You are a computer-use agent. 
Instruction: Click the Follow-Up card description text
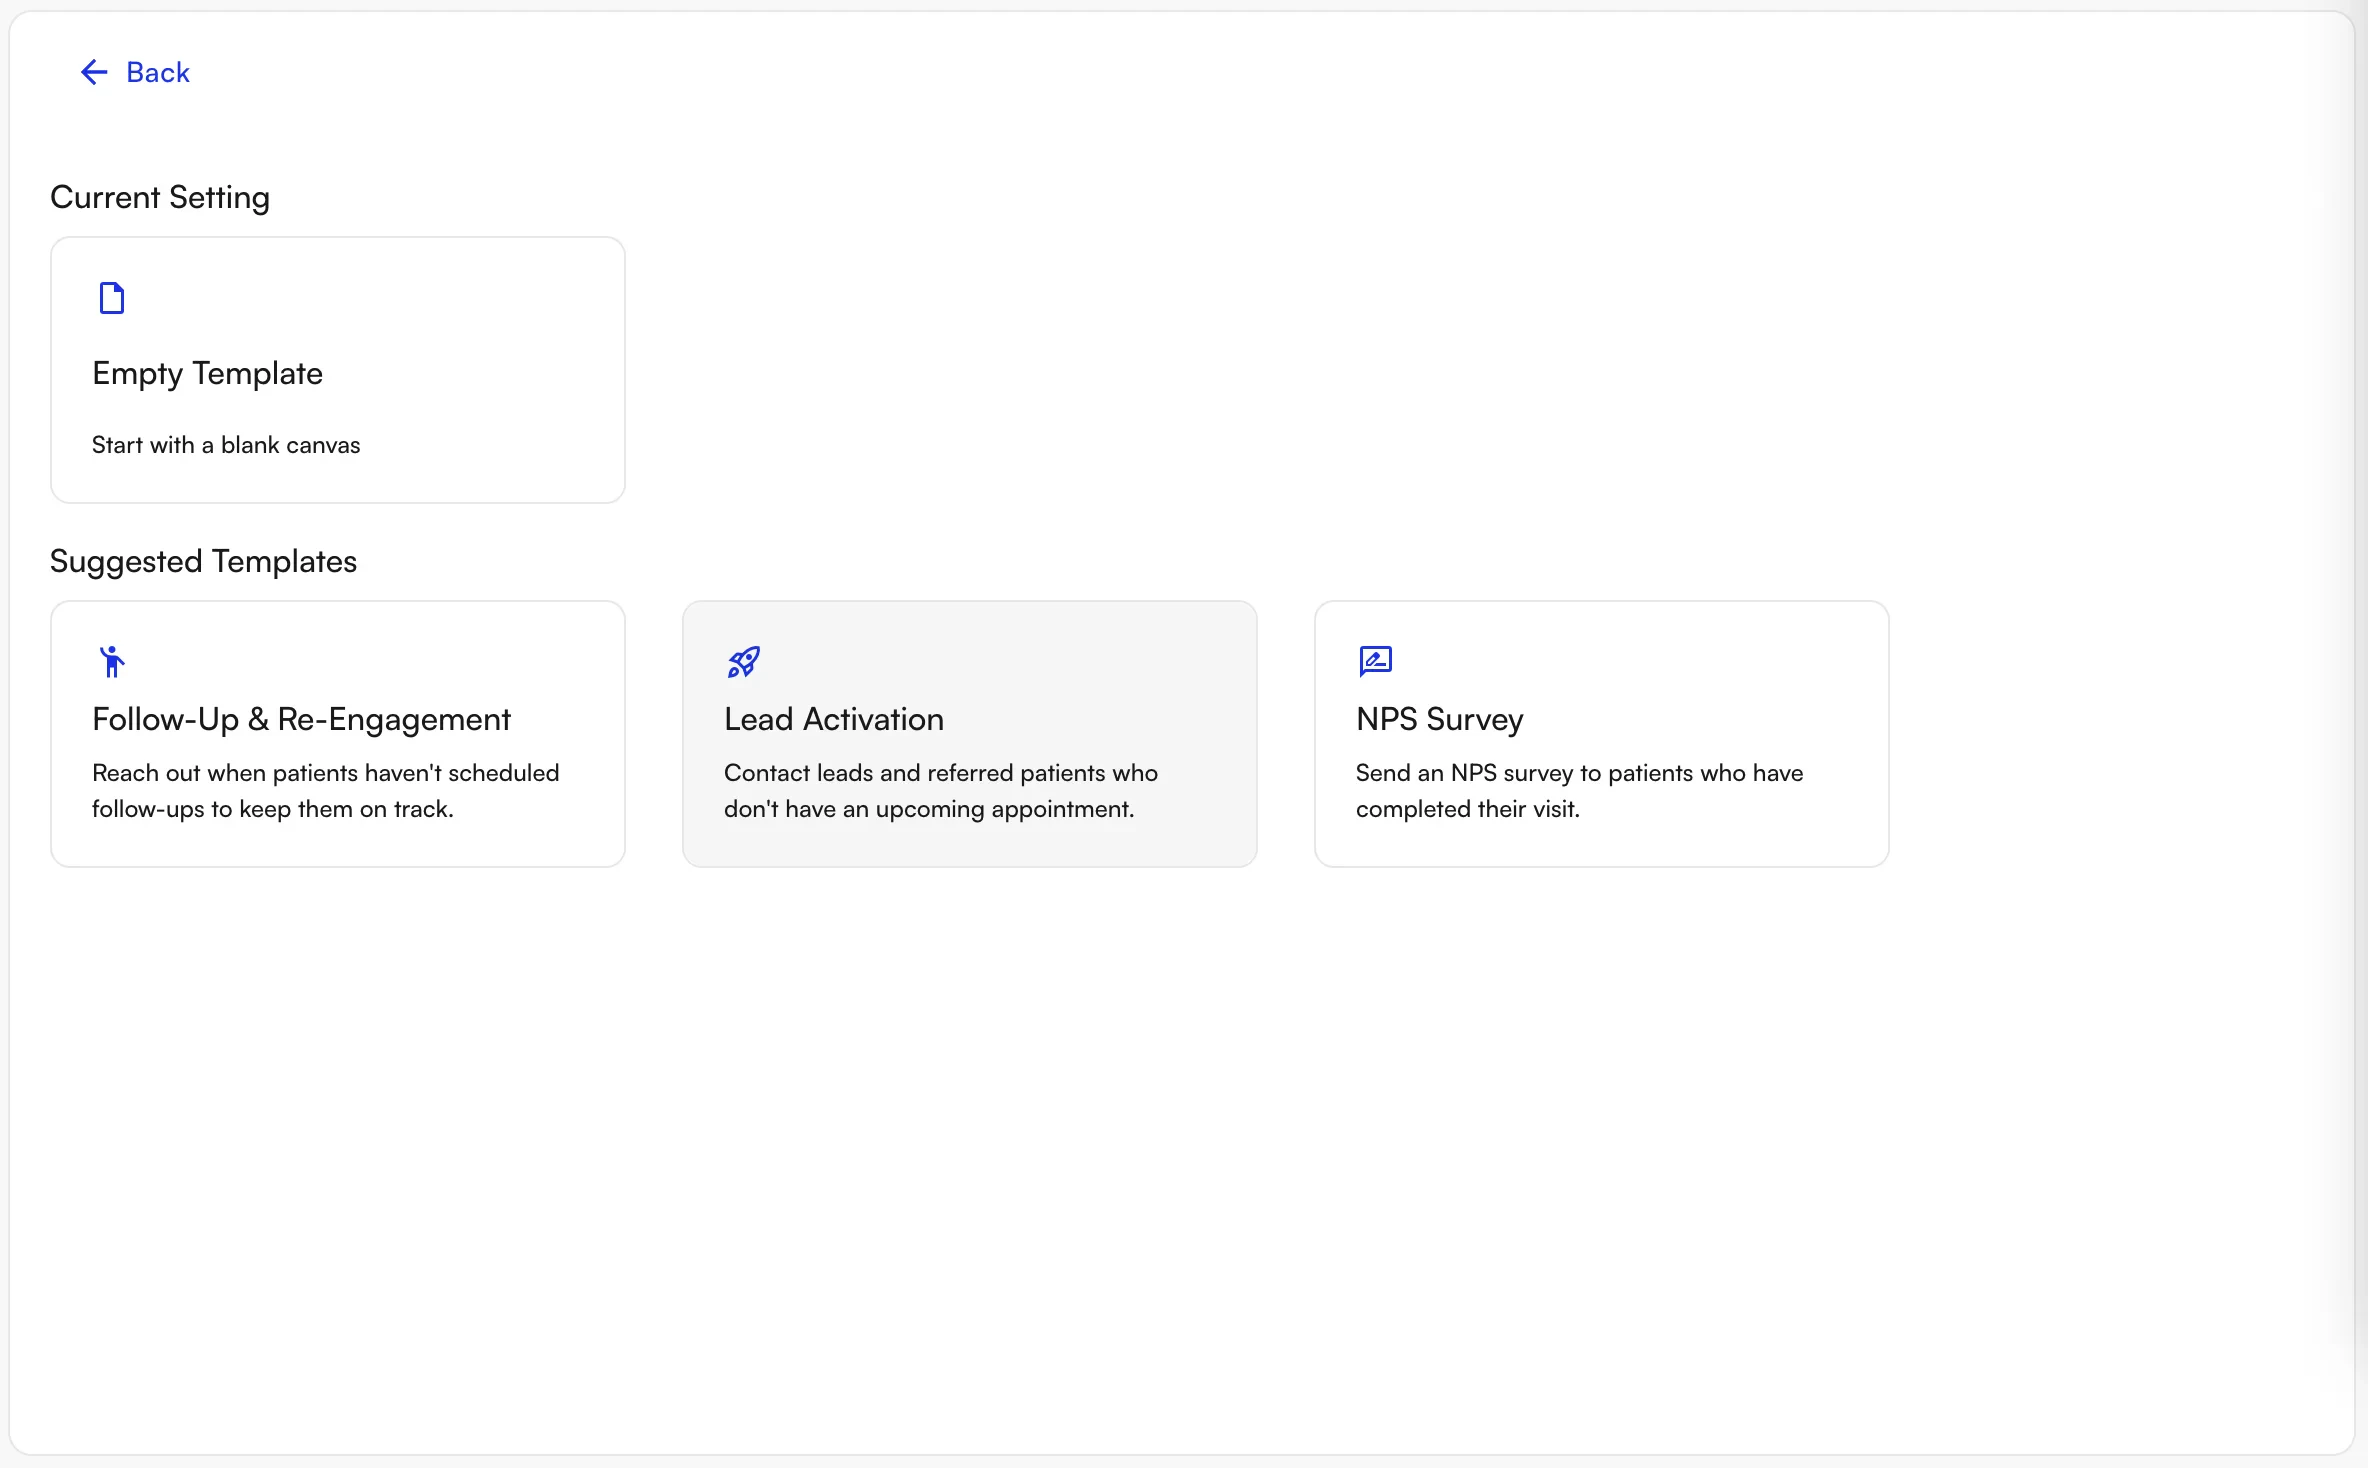click(x=326, y=791)
